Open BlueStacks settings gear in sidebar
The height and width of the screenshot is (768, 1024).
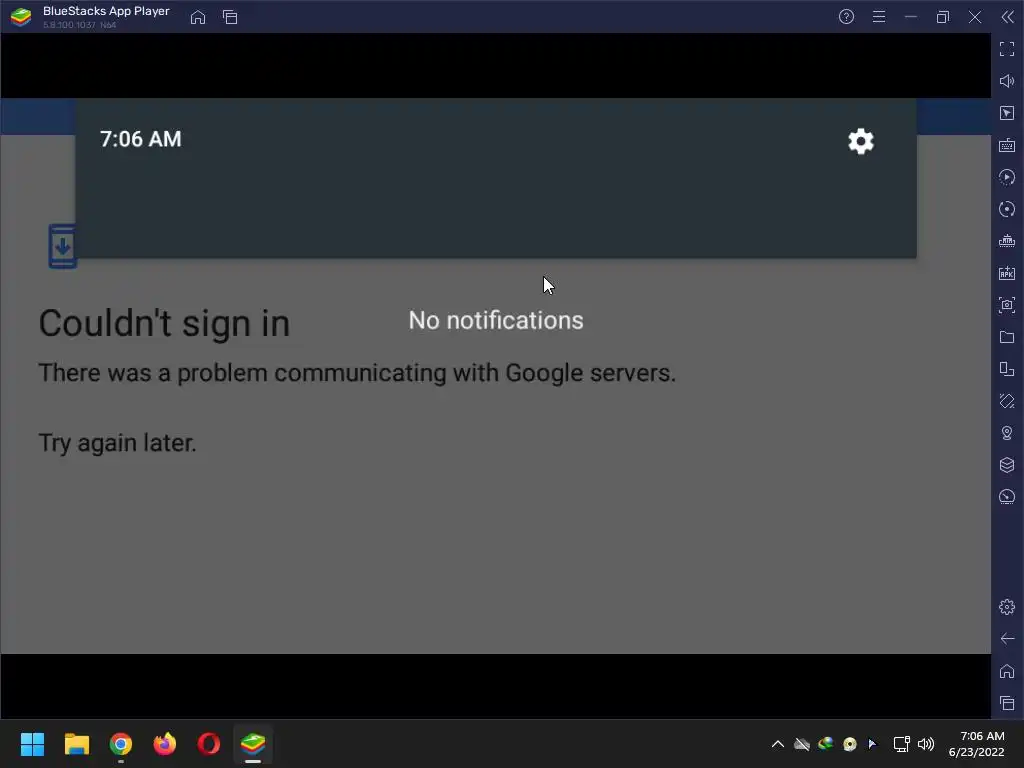coord(1007,607)
